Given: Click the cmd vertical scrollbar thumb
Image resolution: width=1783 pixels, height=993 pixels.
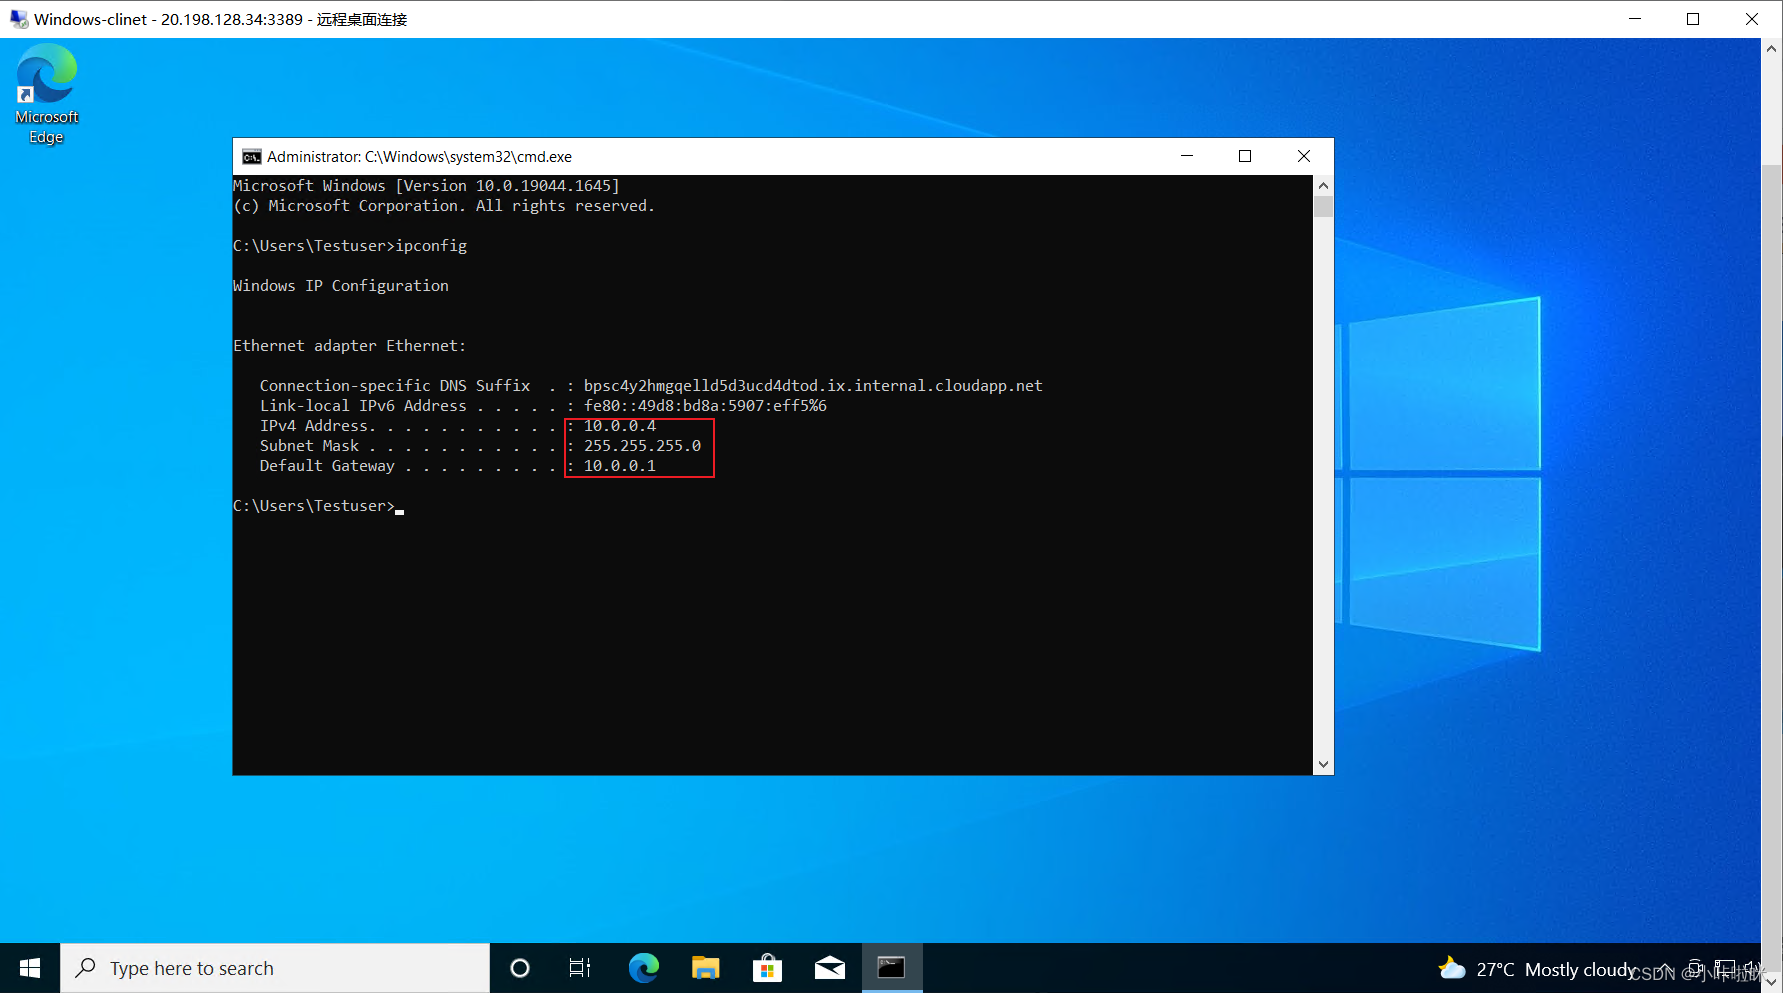Looking at the screenshot, I should pyautogui.click(x=1323, y=207).
